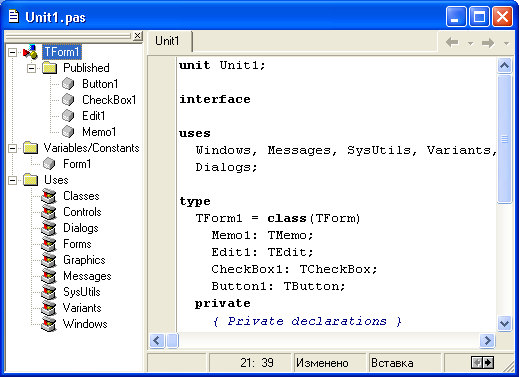
Task: Collapse the Published node
Action: pos(31,68)
